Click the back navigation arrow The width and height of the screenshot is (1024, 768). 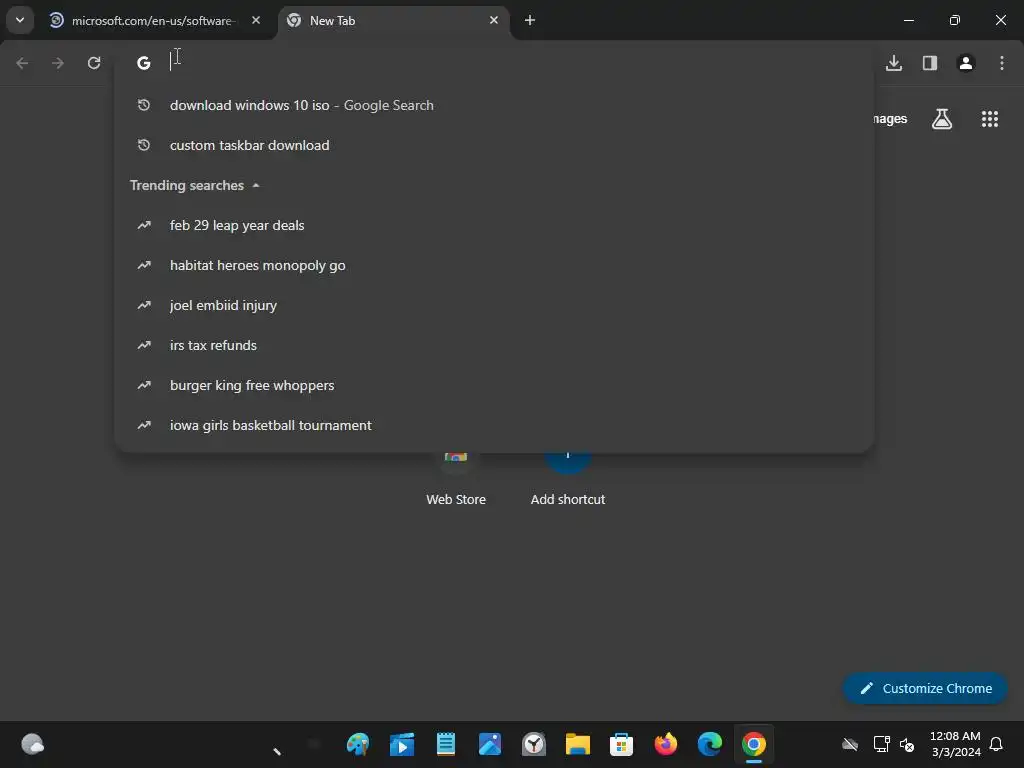22,63
